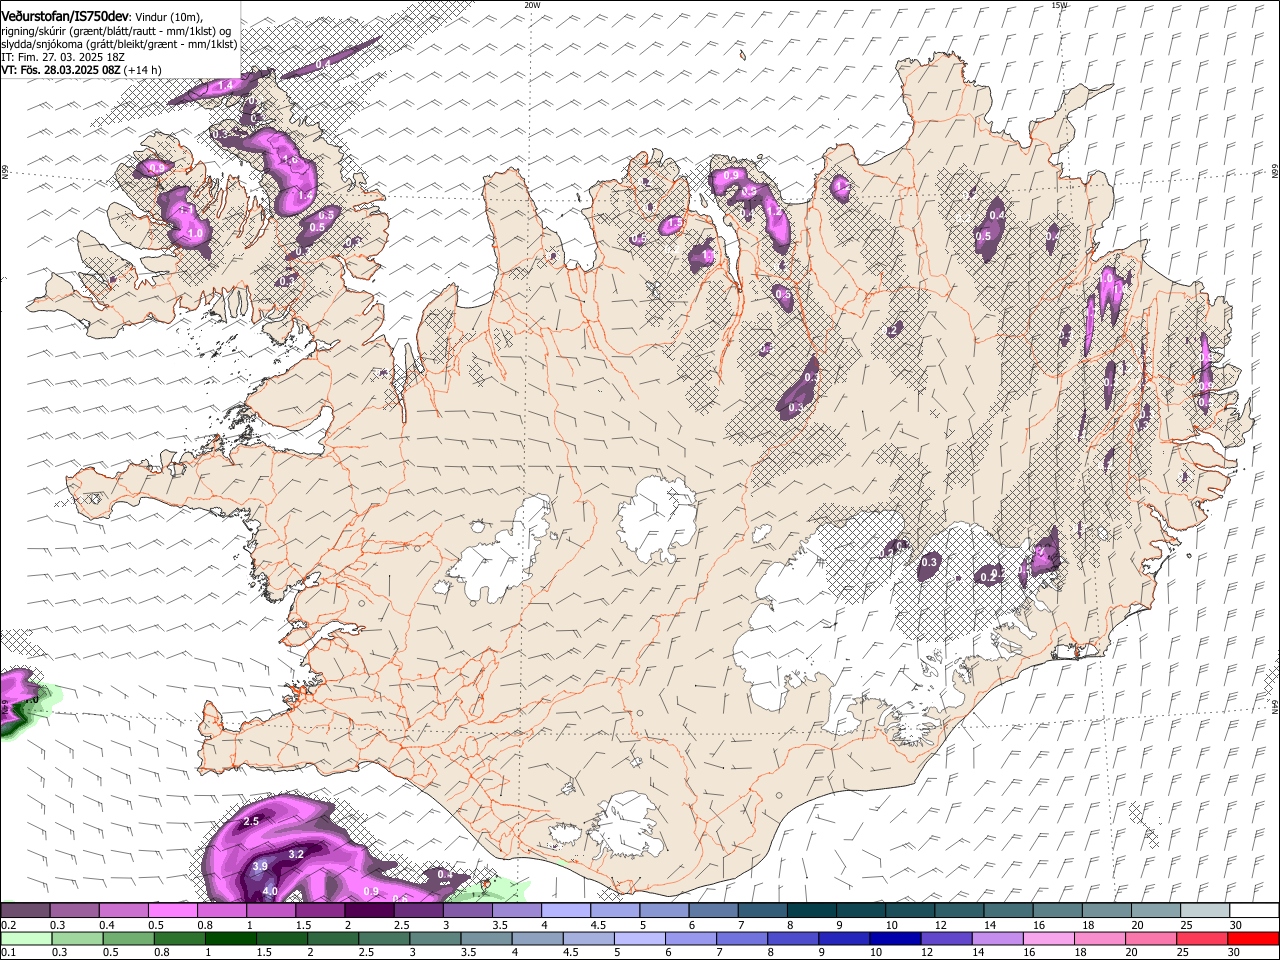Click the 2.5 value in the southwest precipitation cell

tap(251, 821)
